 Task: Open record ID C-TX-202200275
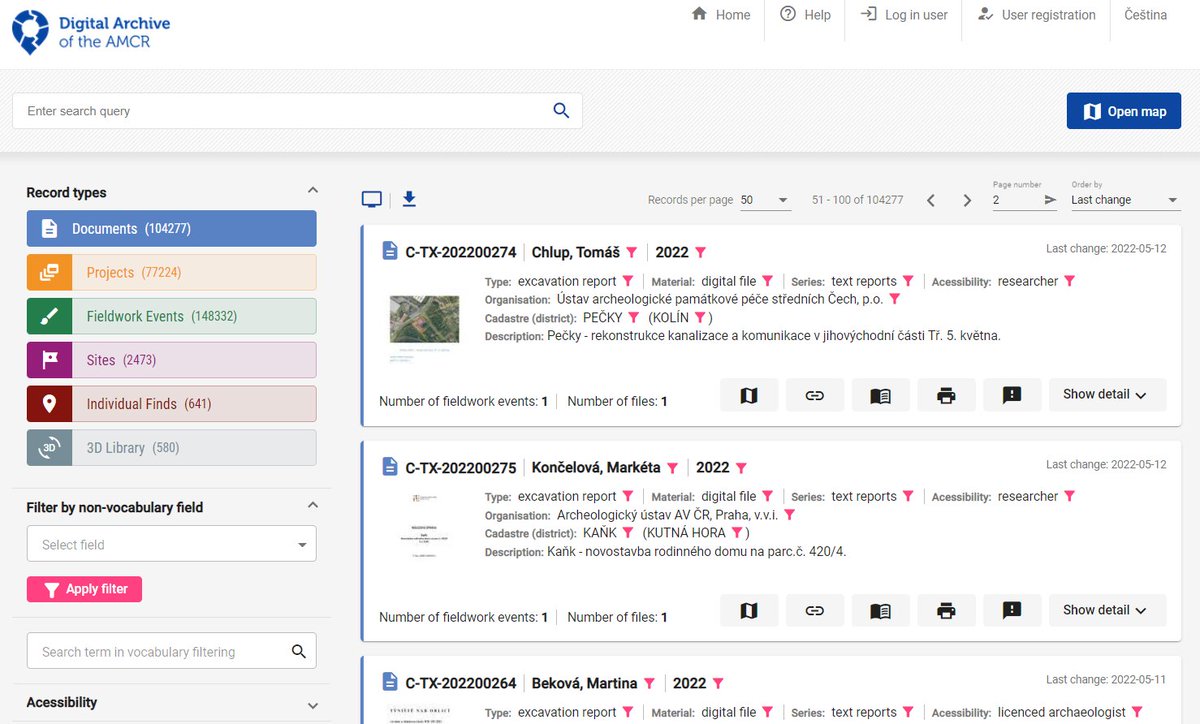pos(461,468)
